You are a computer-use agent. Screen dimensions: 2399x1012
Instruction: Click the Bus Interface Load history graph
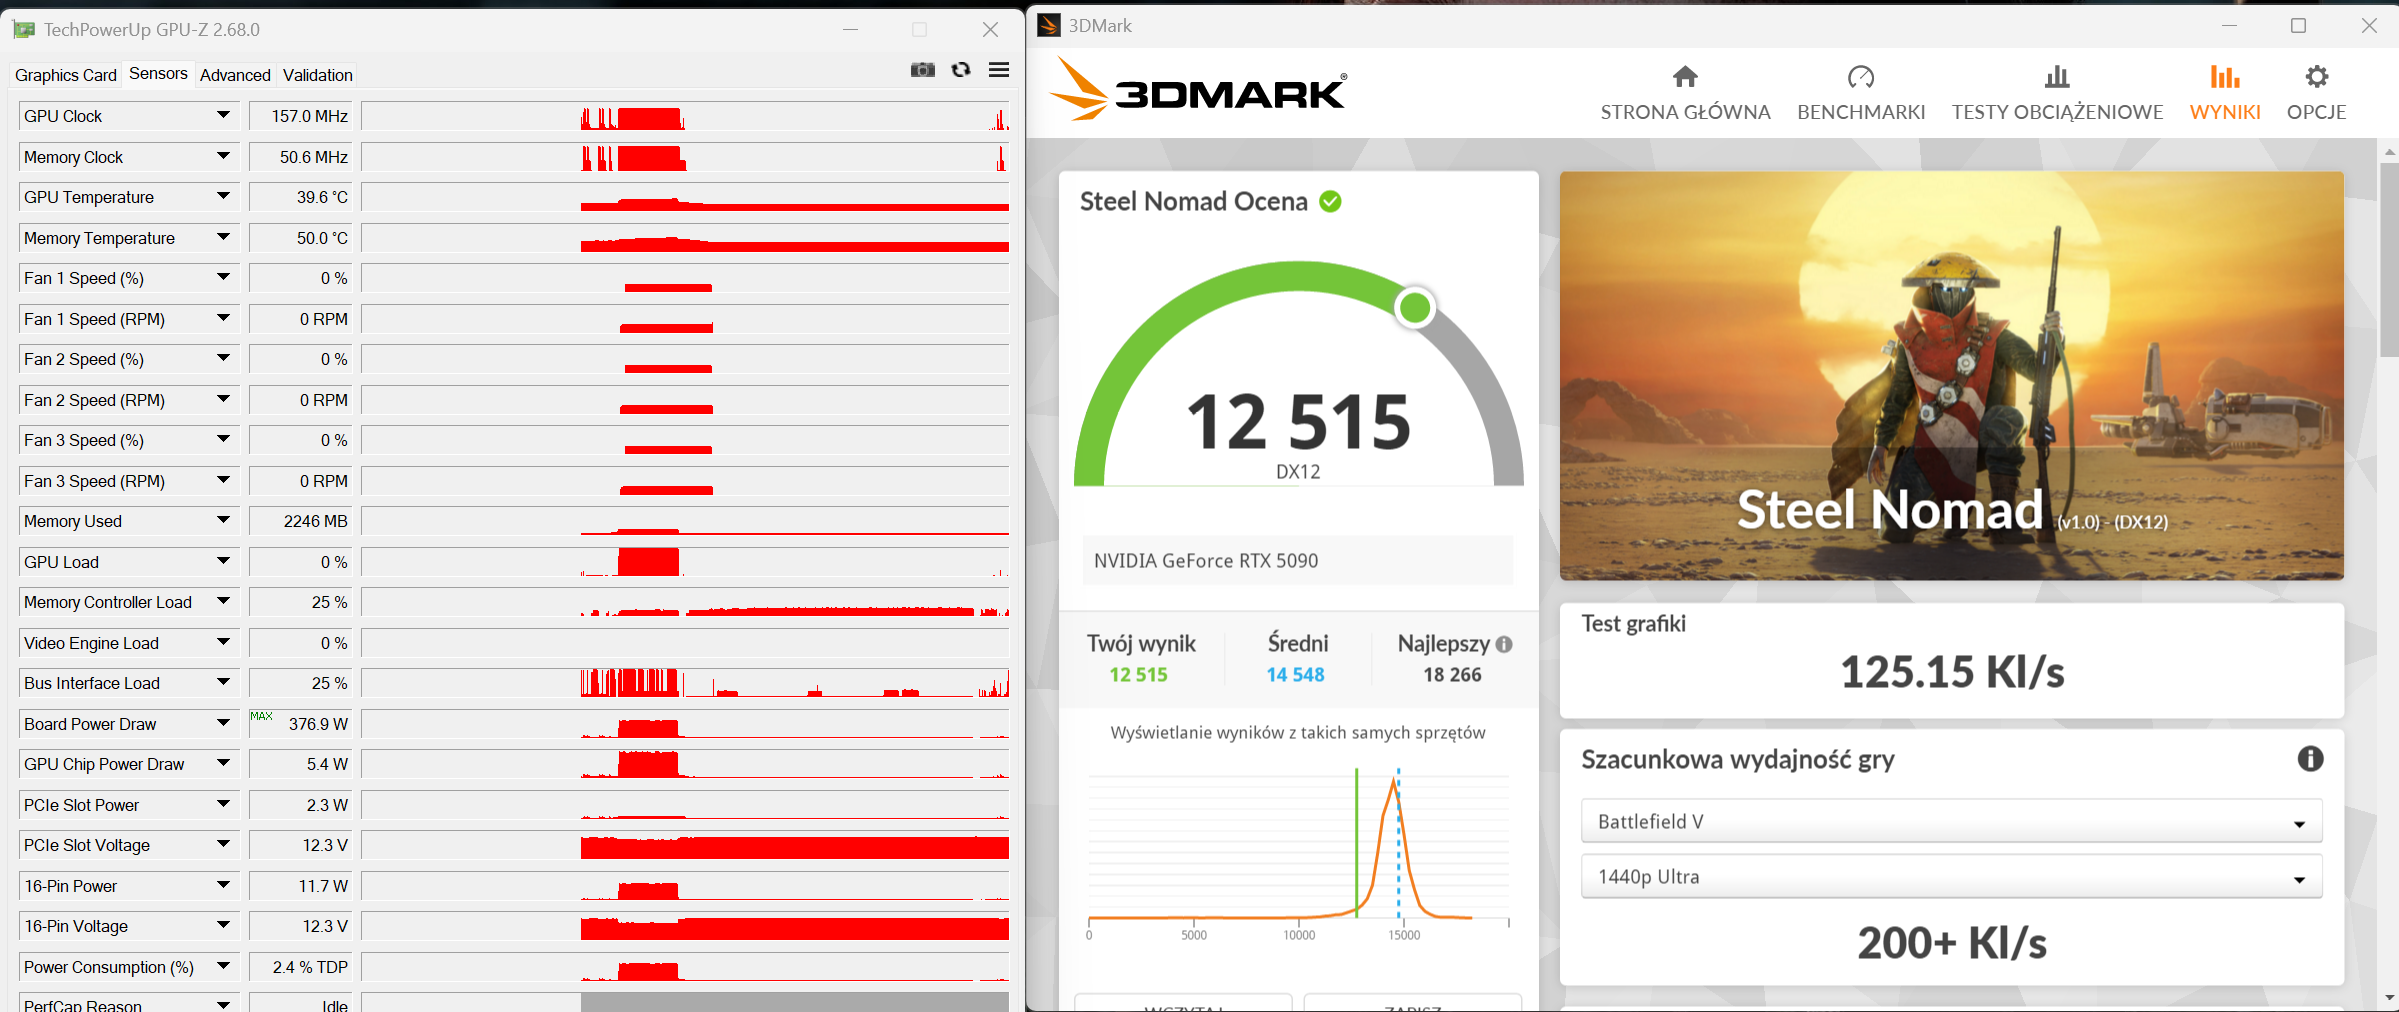click(x=686, y=683)
